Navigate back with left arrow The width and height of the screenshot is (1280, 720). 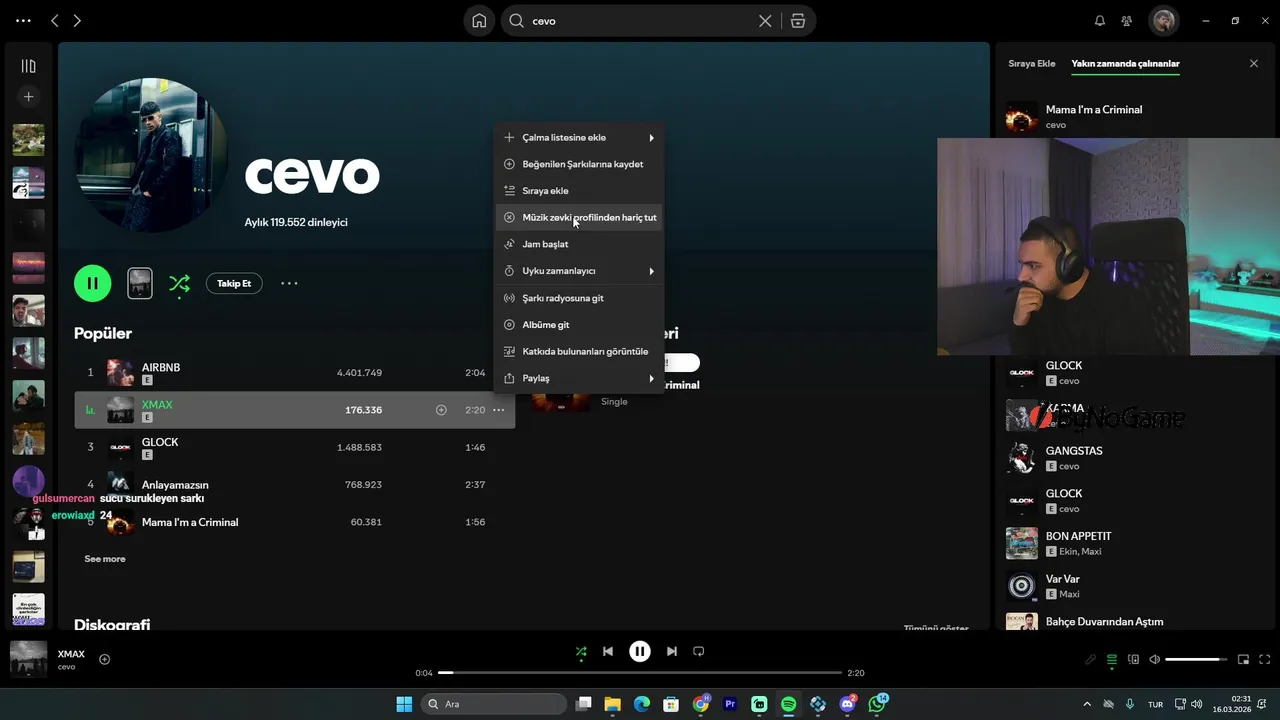coord(55,20)
